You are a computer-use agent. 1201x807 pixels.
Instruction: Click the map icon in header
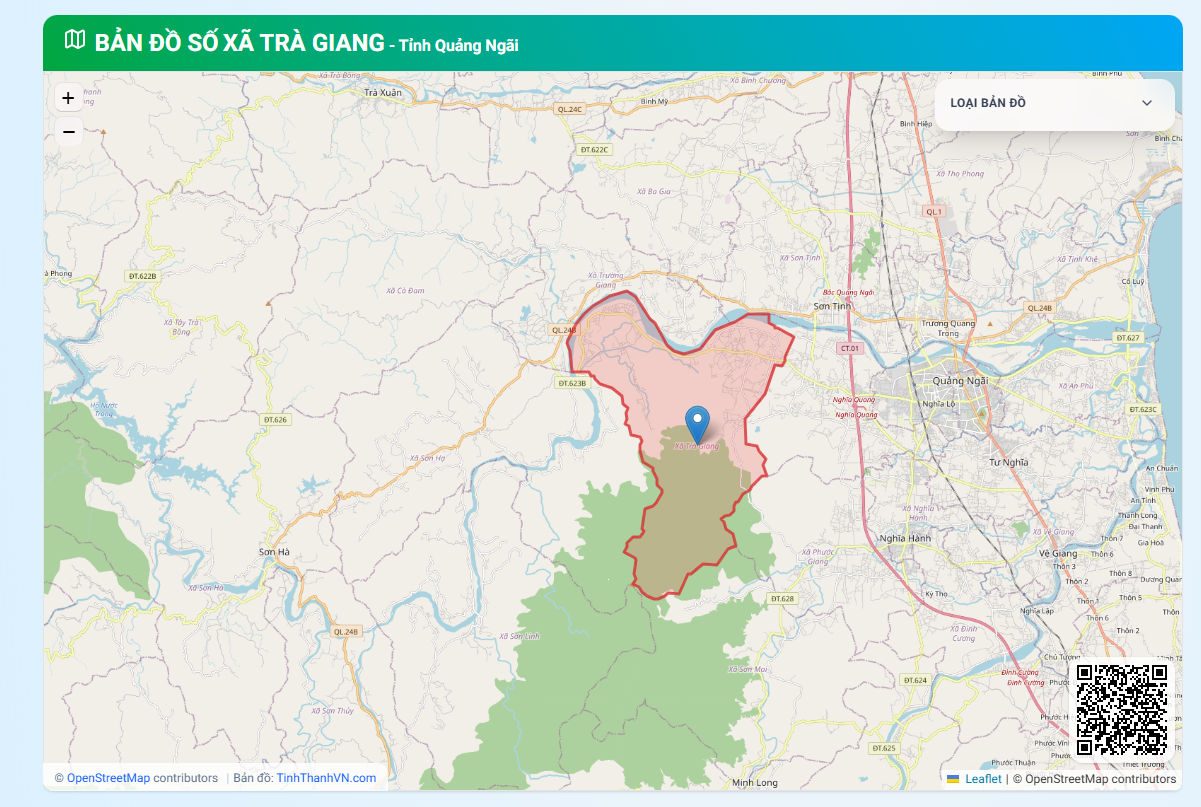(x=75, y=40)
